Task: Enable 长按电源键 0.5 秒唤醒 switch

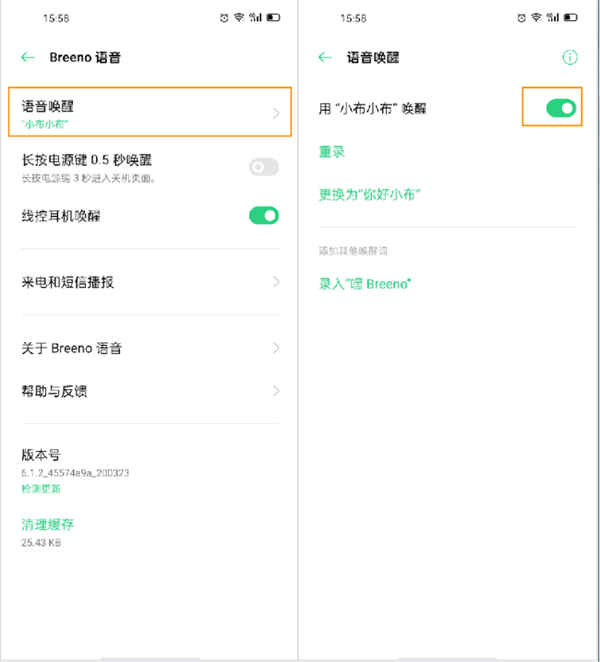Action: click(x=264, y=167)
